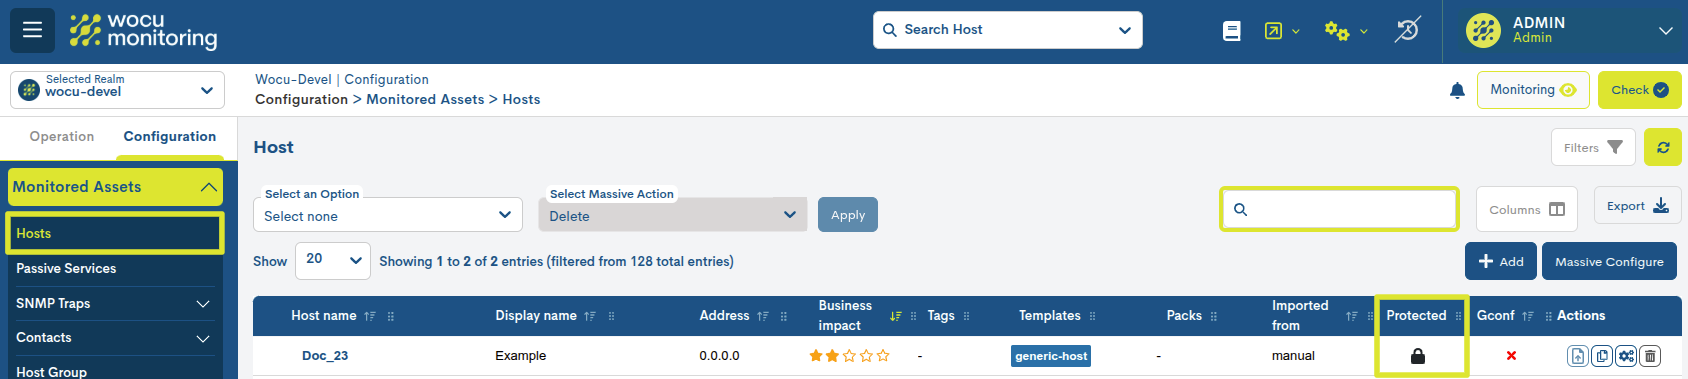Click the generic-host template tag

(1051, 356)
